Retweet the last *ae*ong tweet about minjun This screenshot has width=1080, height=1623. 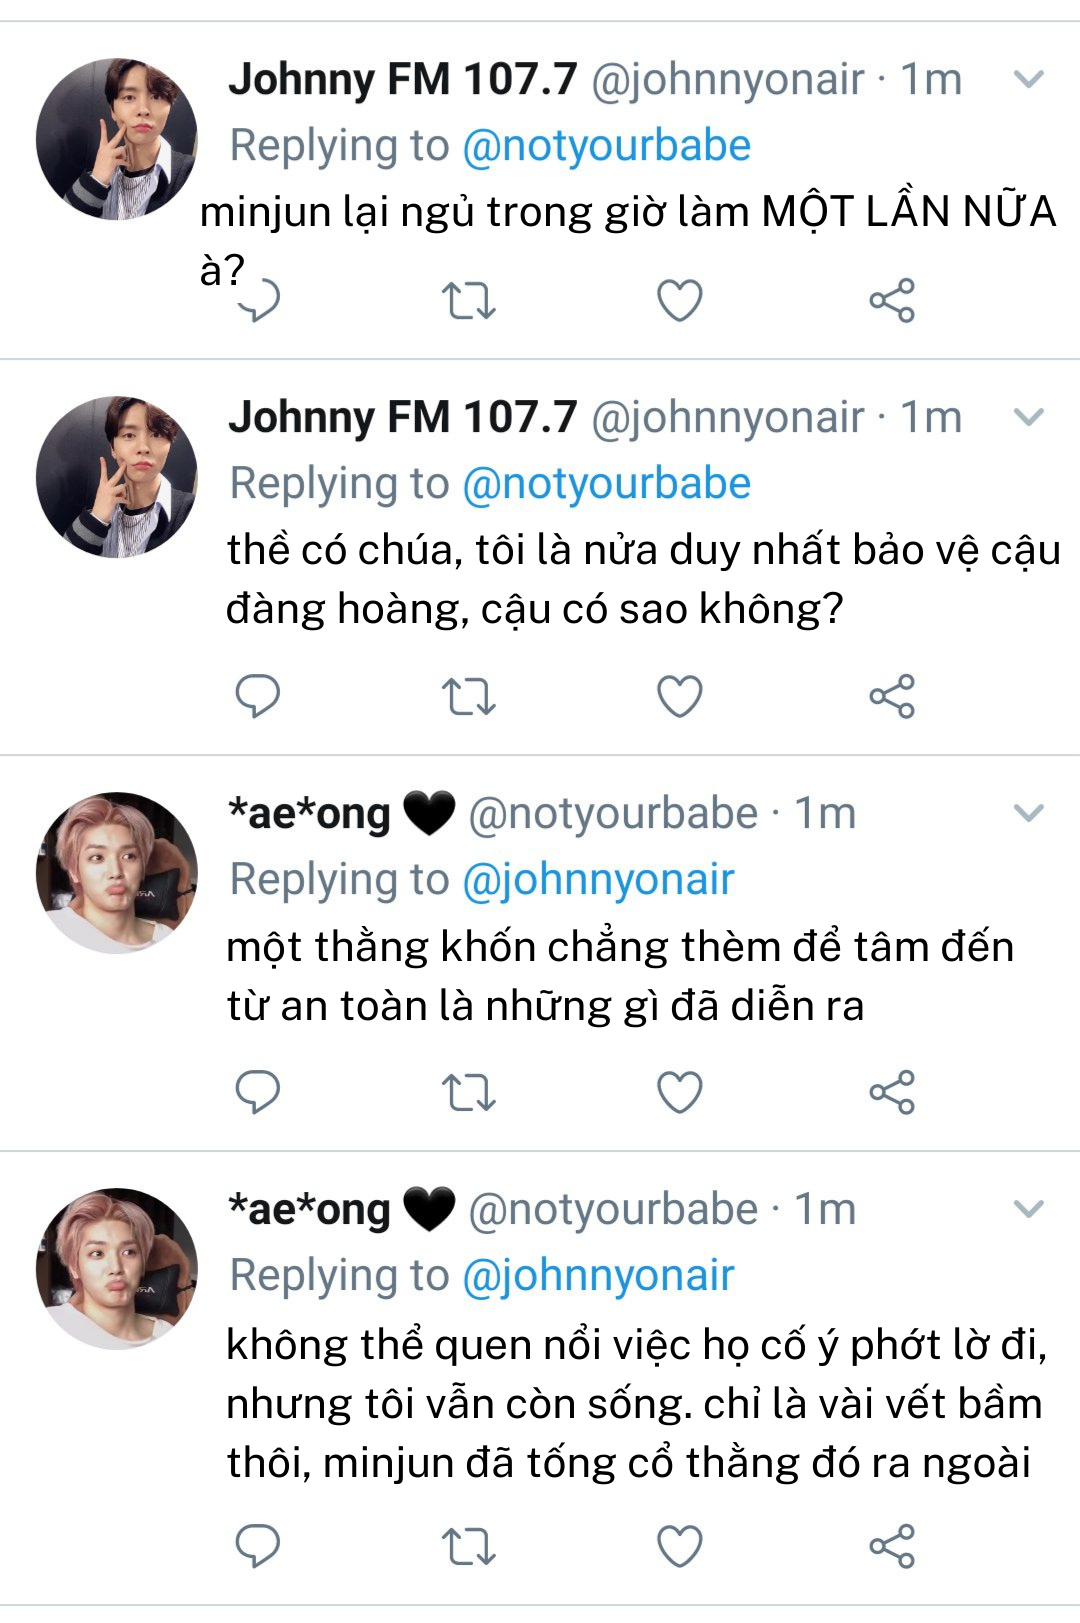[x=469, y=1546]
